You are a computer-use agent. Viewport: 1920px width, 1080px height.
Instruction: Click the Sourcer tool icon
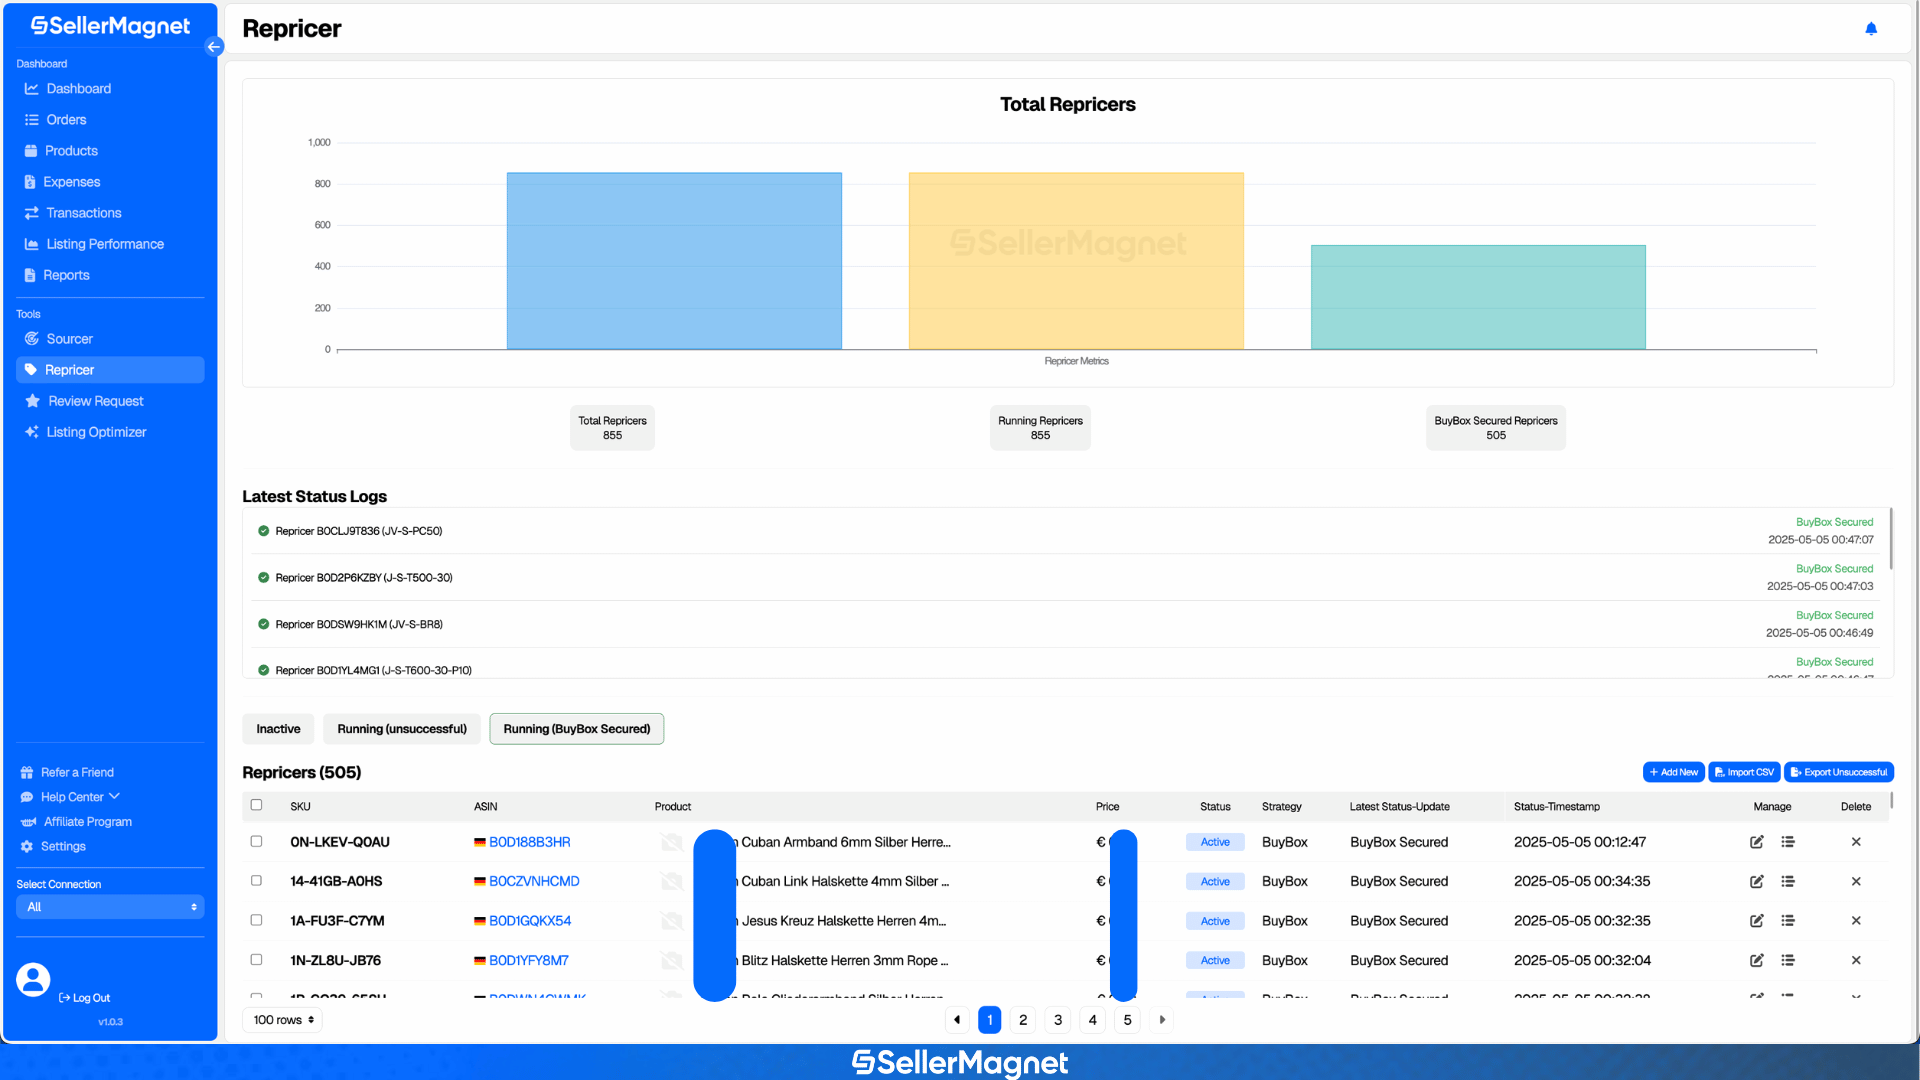[32, 339]
